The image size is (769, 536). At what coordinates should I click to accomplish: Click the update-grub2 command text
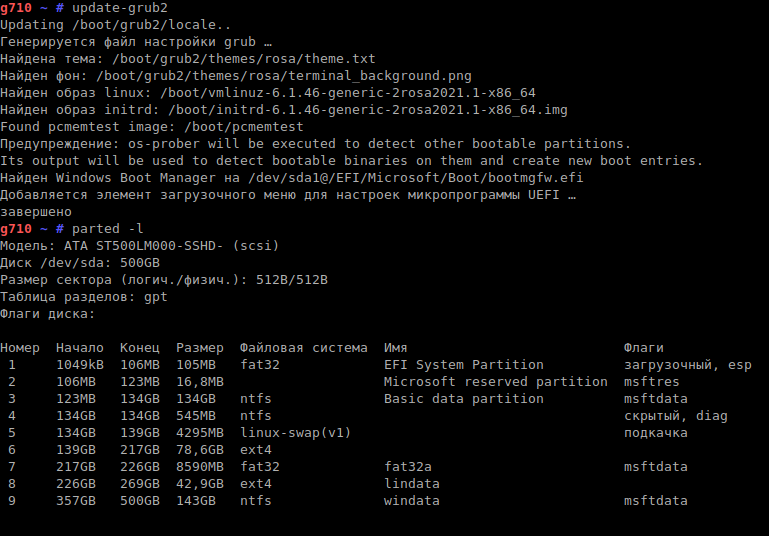(111, 8)
